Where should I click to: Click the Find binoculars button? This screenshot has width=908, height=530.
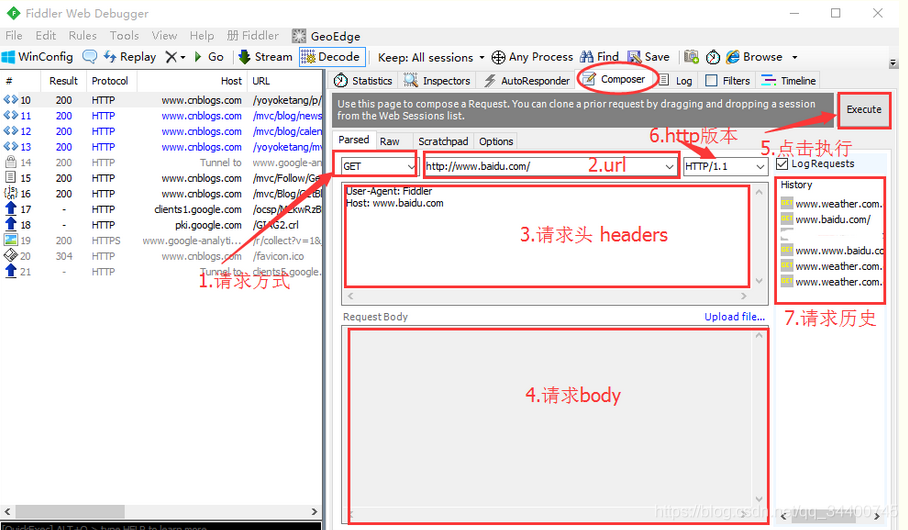[600, 57]
